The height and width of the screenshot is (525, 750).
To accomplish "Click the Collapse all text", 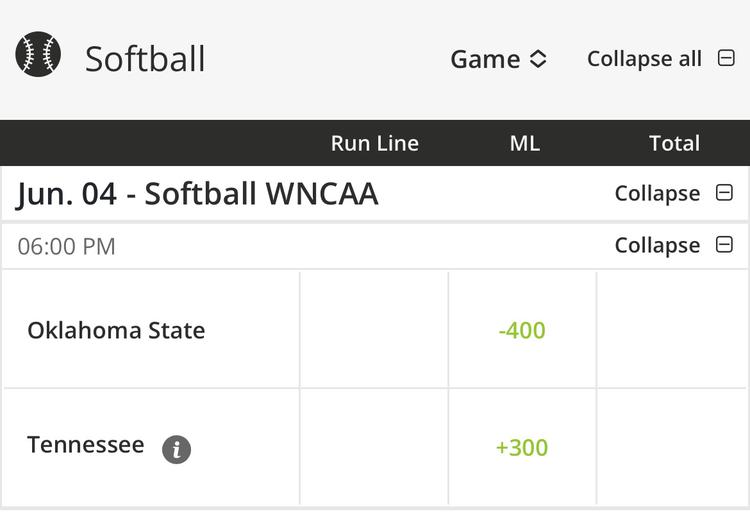I will click(644, 59).
